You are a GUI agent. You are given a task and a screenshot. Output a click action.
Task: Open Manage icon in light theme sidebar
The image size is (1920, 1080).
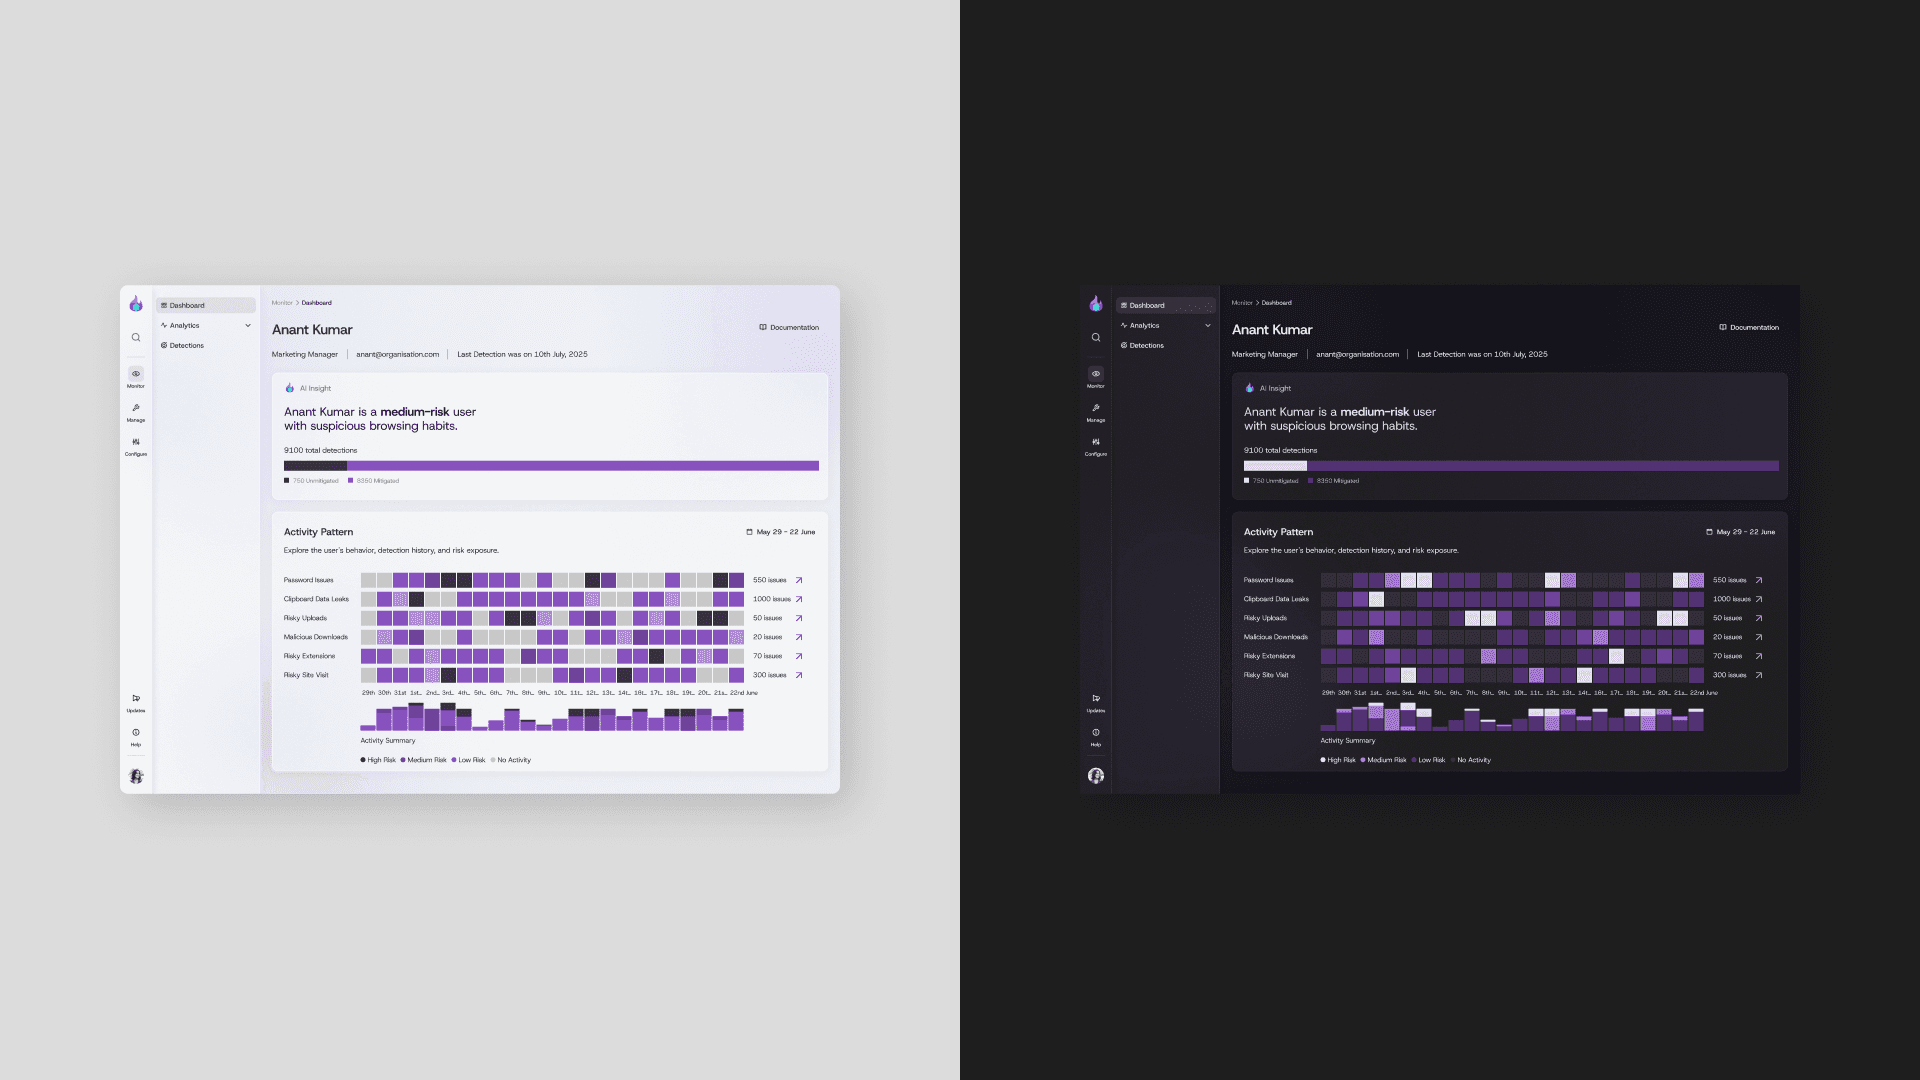tap(136, 409)
